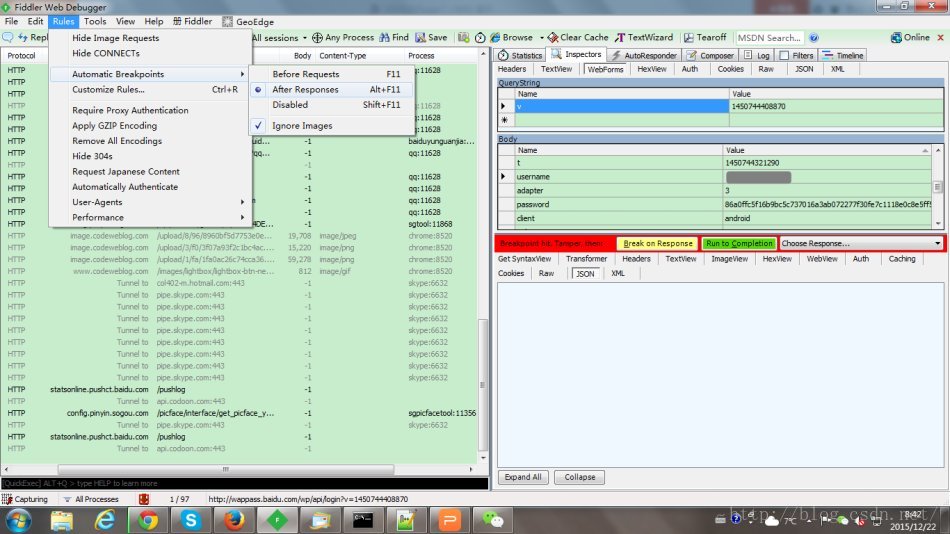The image size is (950, 534).
Task: Toggle Hide Image Requests rule
Action: (x=150, y=38)
